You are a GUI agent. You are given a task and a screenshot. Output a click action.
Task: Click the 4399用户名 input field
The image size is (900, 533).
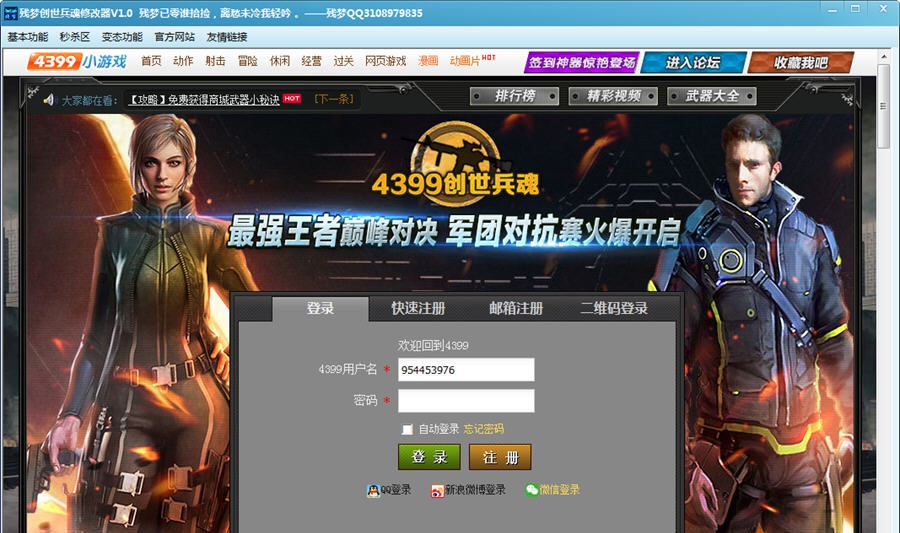[466, 370]
